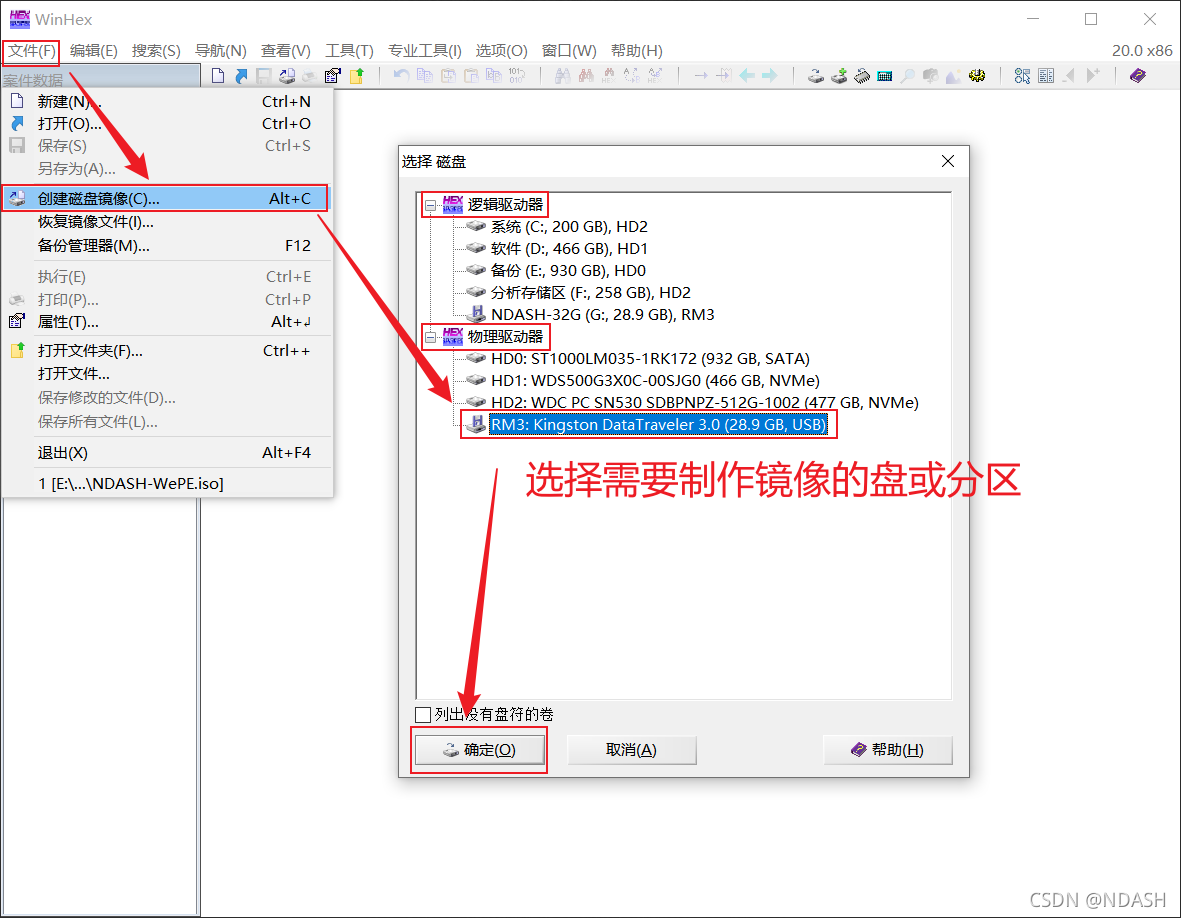Viewport: 1181px width, 918px height.
Task: Open the 导航(N) menu
Action: click(x=221, y=50)
